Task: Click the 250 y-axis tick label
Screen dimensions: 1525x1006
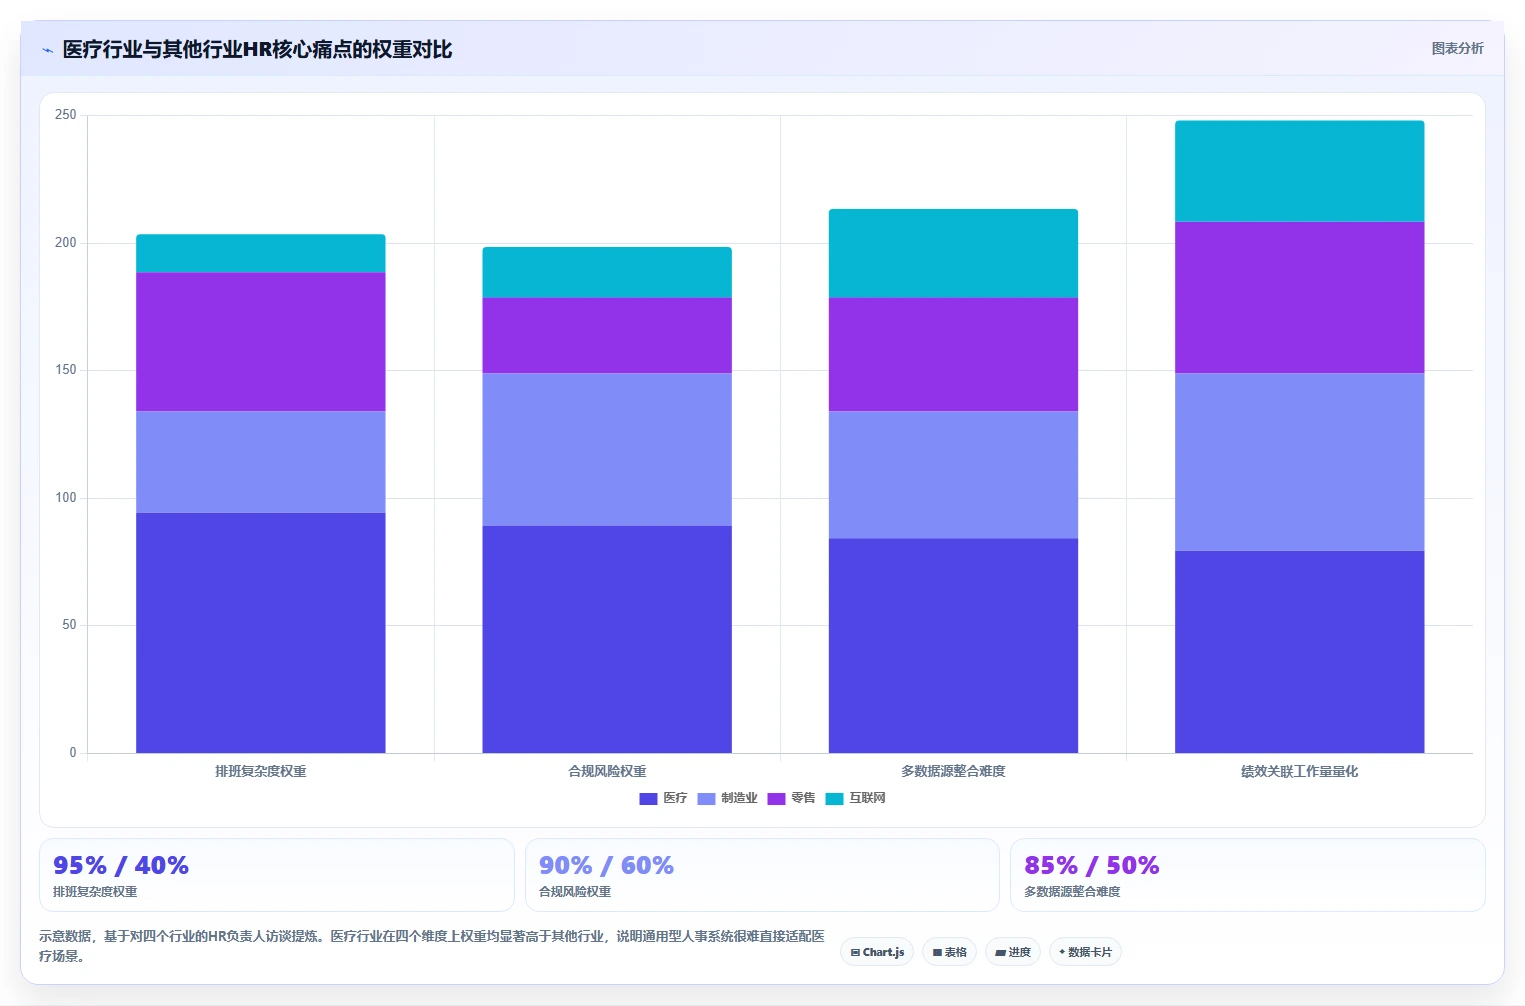Action: pos(66,115)
